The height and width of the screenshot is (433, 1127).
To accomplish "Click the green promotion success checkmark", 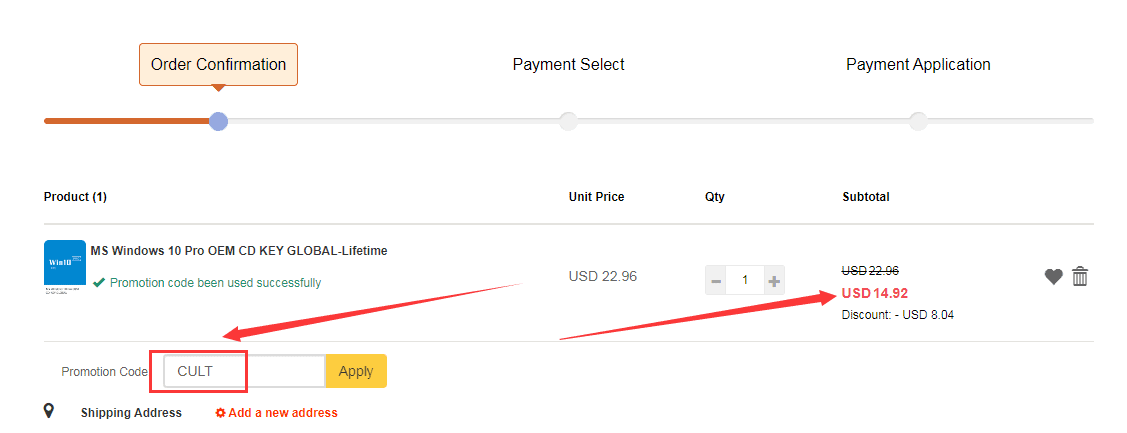I will [x=99, y=283].
